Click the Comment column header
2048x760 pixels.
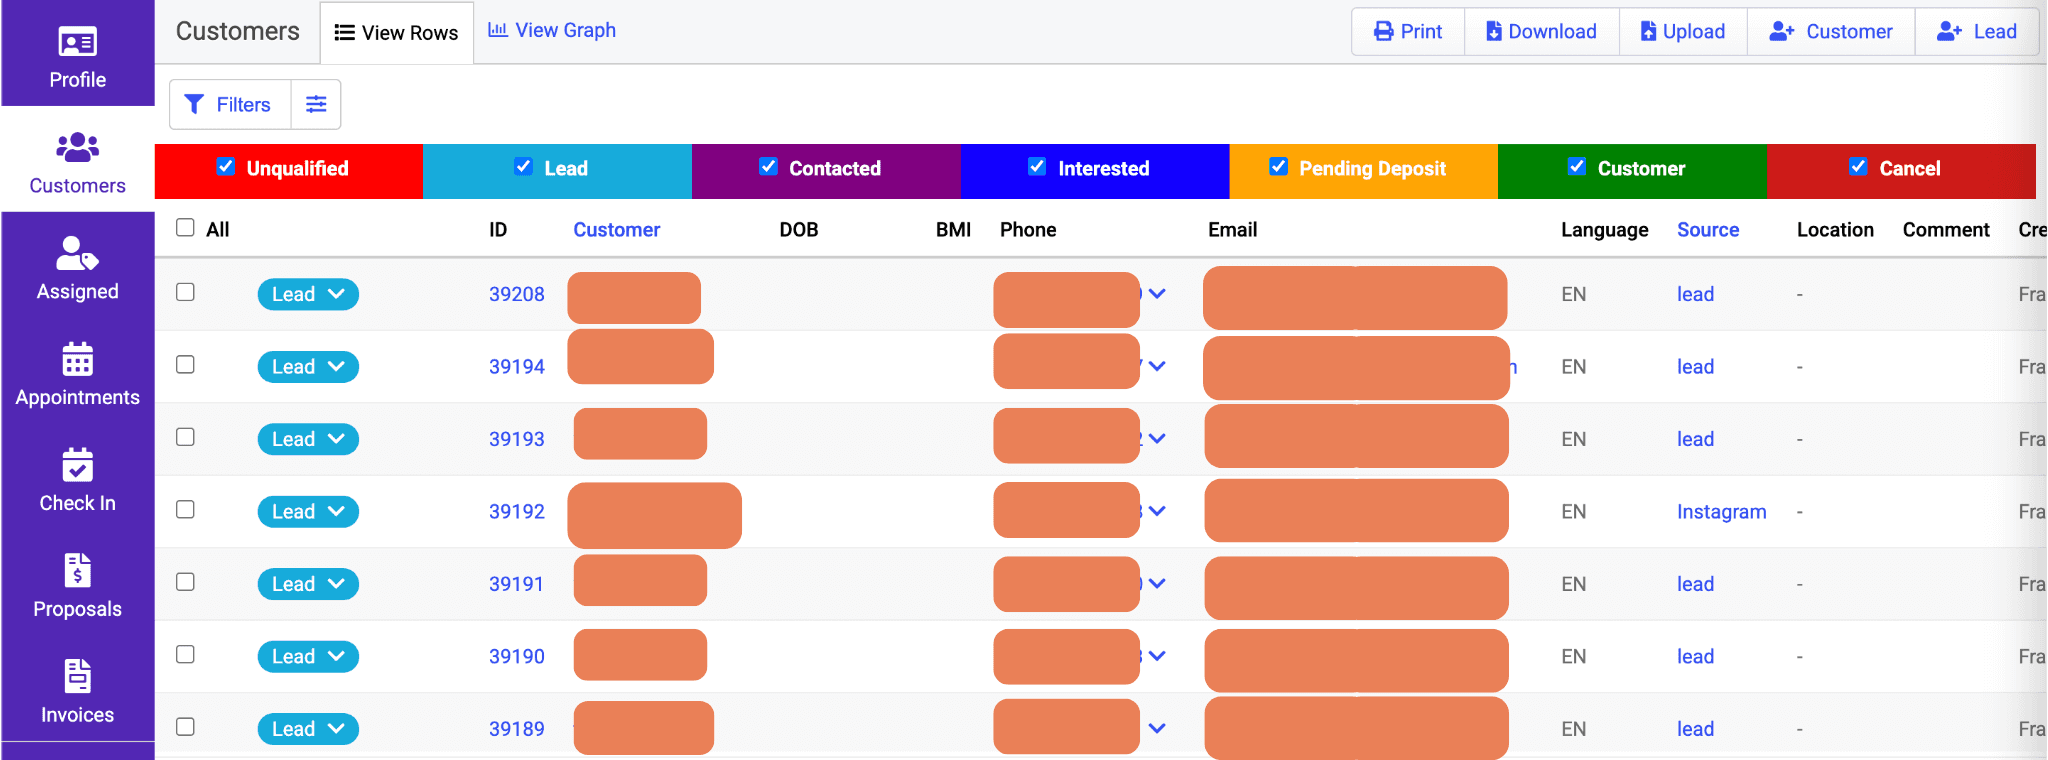pyautogui.click(x=1946, y=230)
